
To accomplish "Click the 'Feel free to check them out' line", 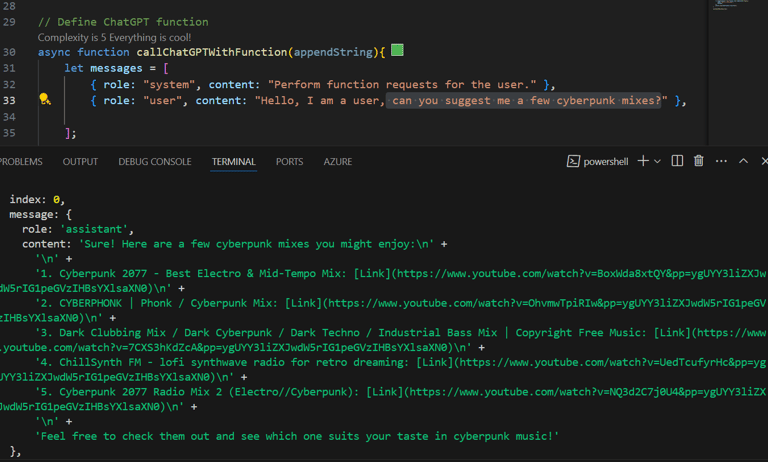I will click(297, 436).
